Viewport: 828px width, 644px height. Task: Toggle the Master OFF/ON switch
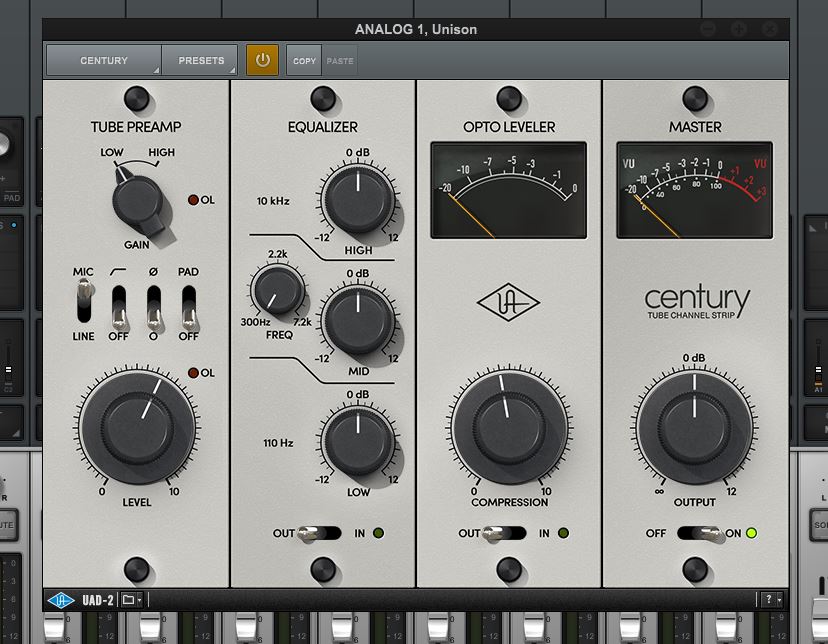point(699,534)
